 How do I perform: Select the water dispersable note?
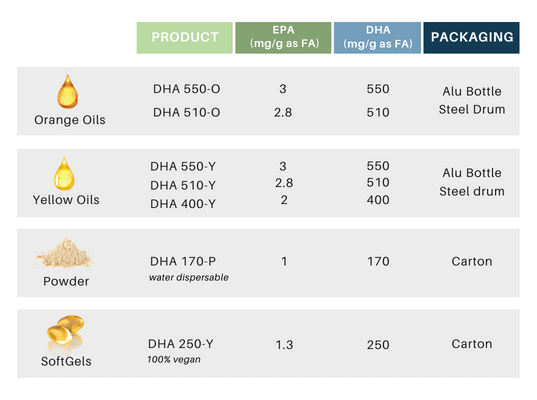click(189, 277)
